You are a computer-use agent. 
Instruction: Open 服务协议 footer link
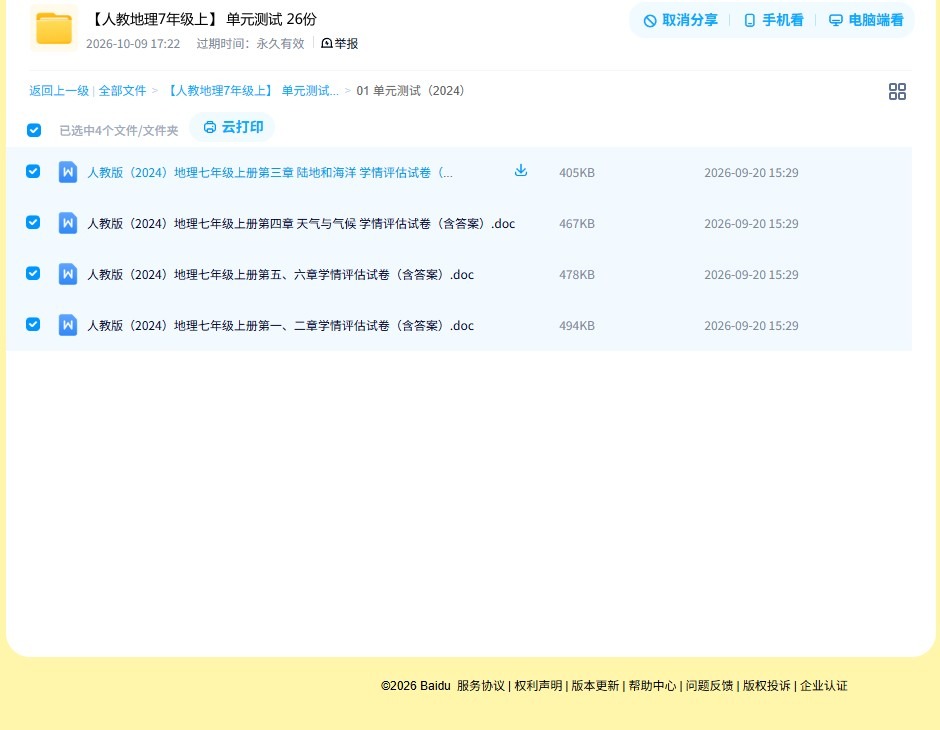tap(481, 686)
